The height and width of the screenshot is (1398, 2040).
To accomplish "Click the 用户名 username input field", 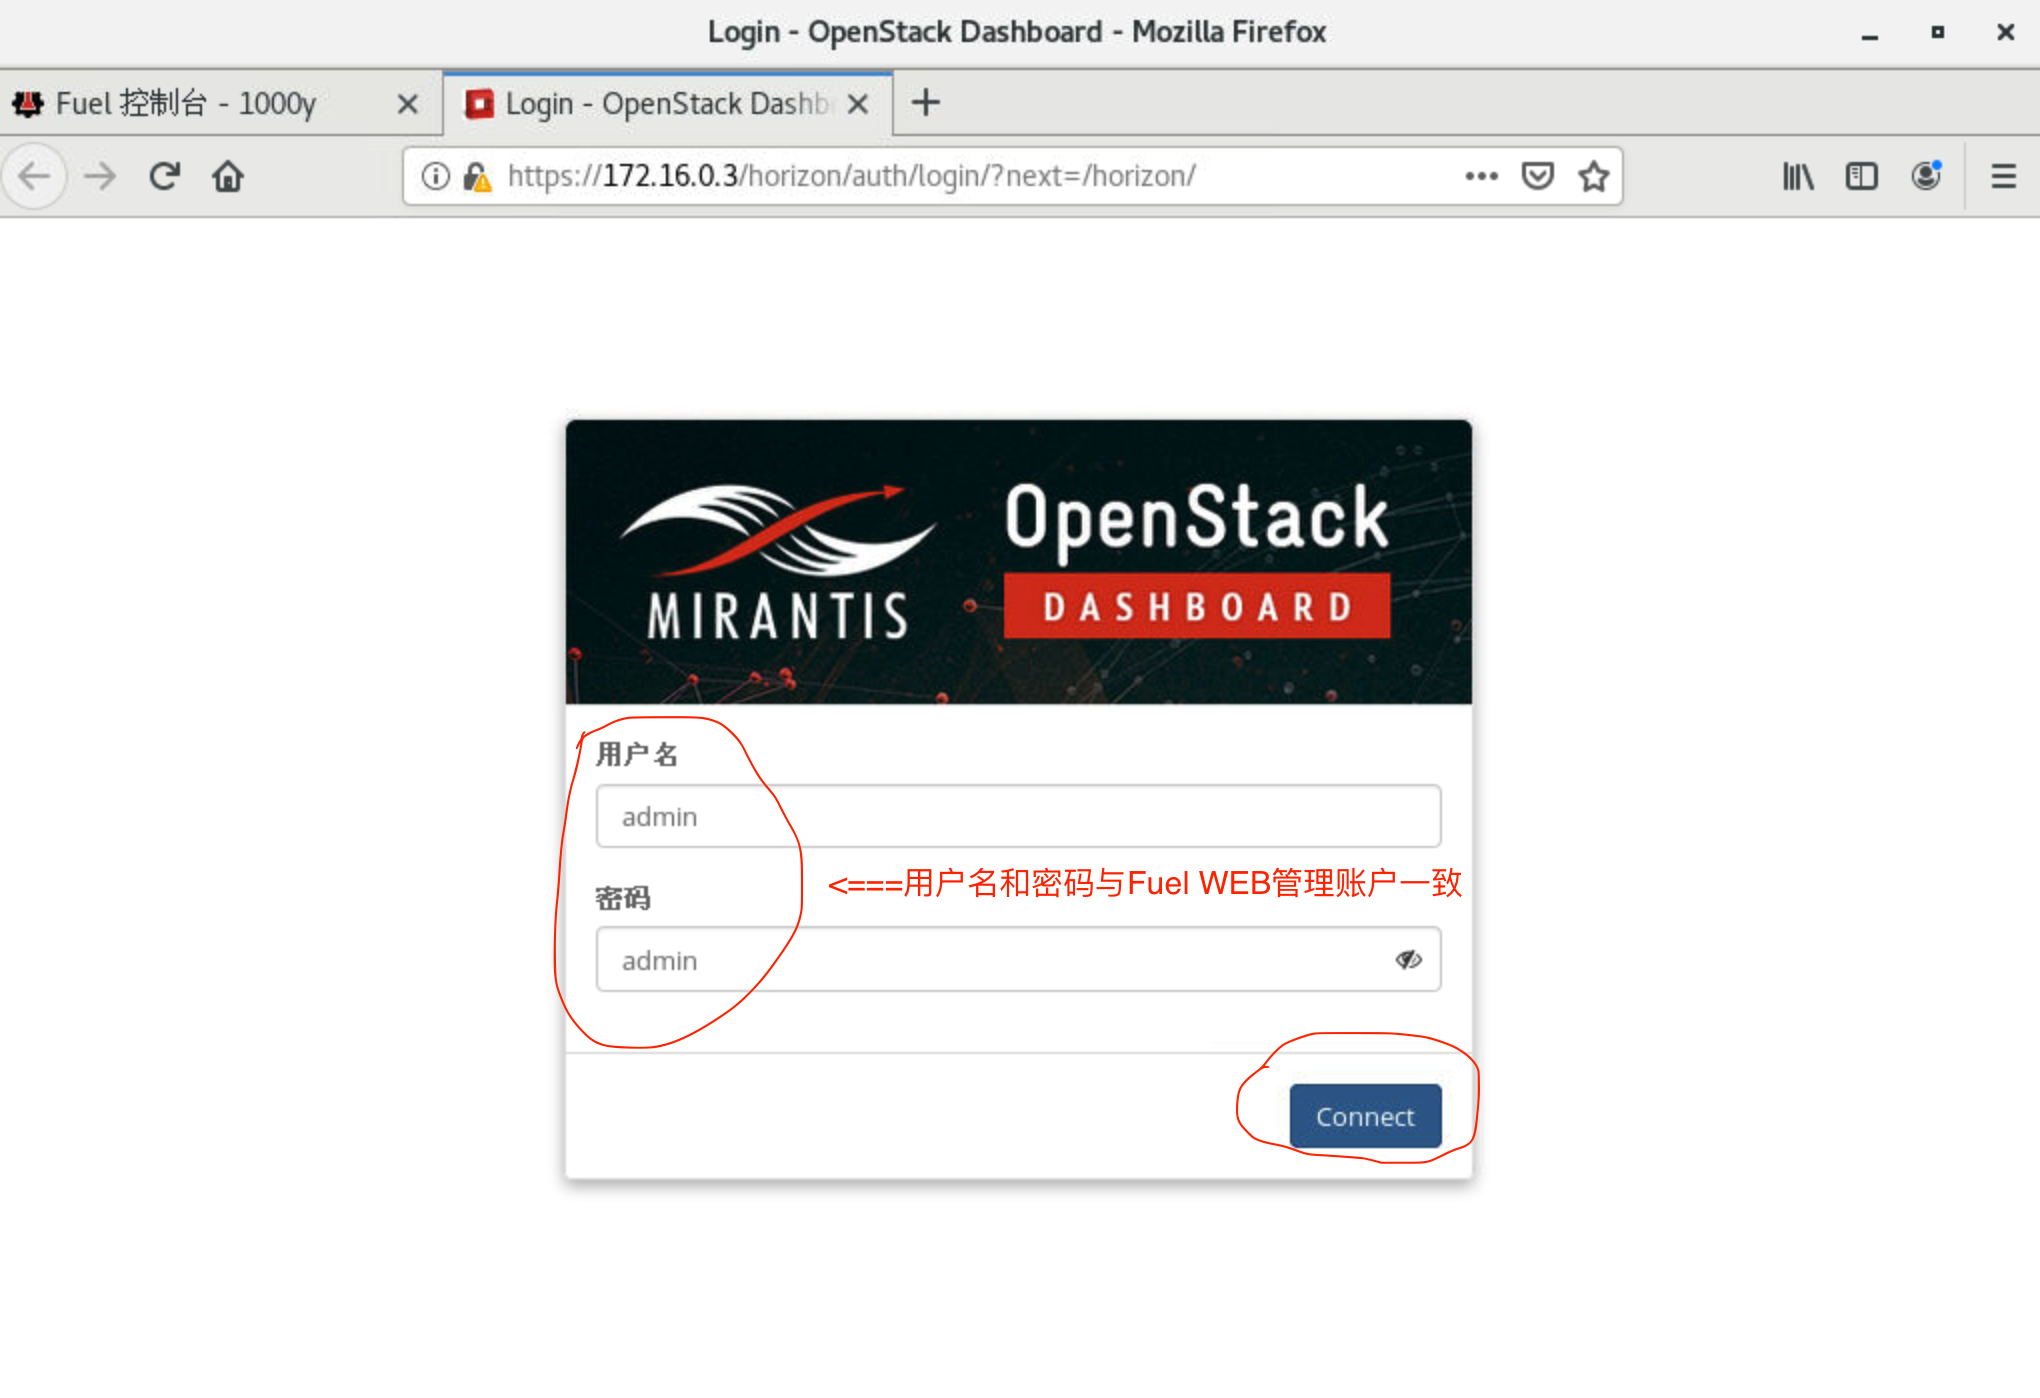I will tap(1018, 817).
